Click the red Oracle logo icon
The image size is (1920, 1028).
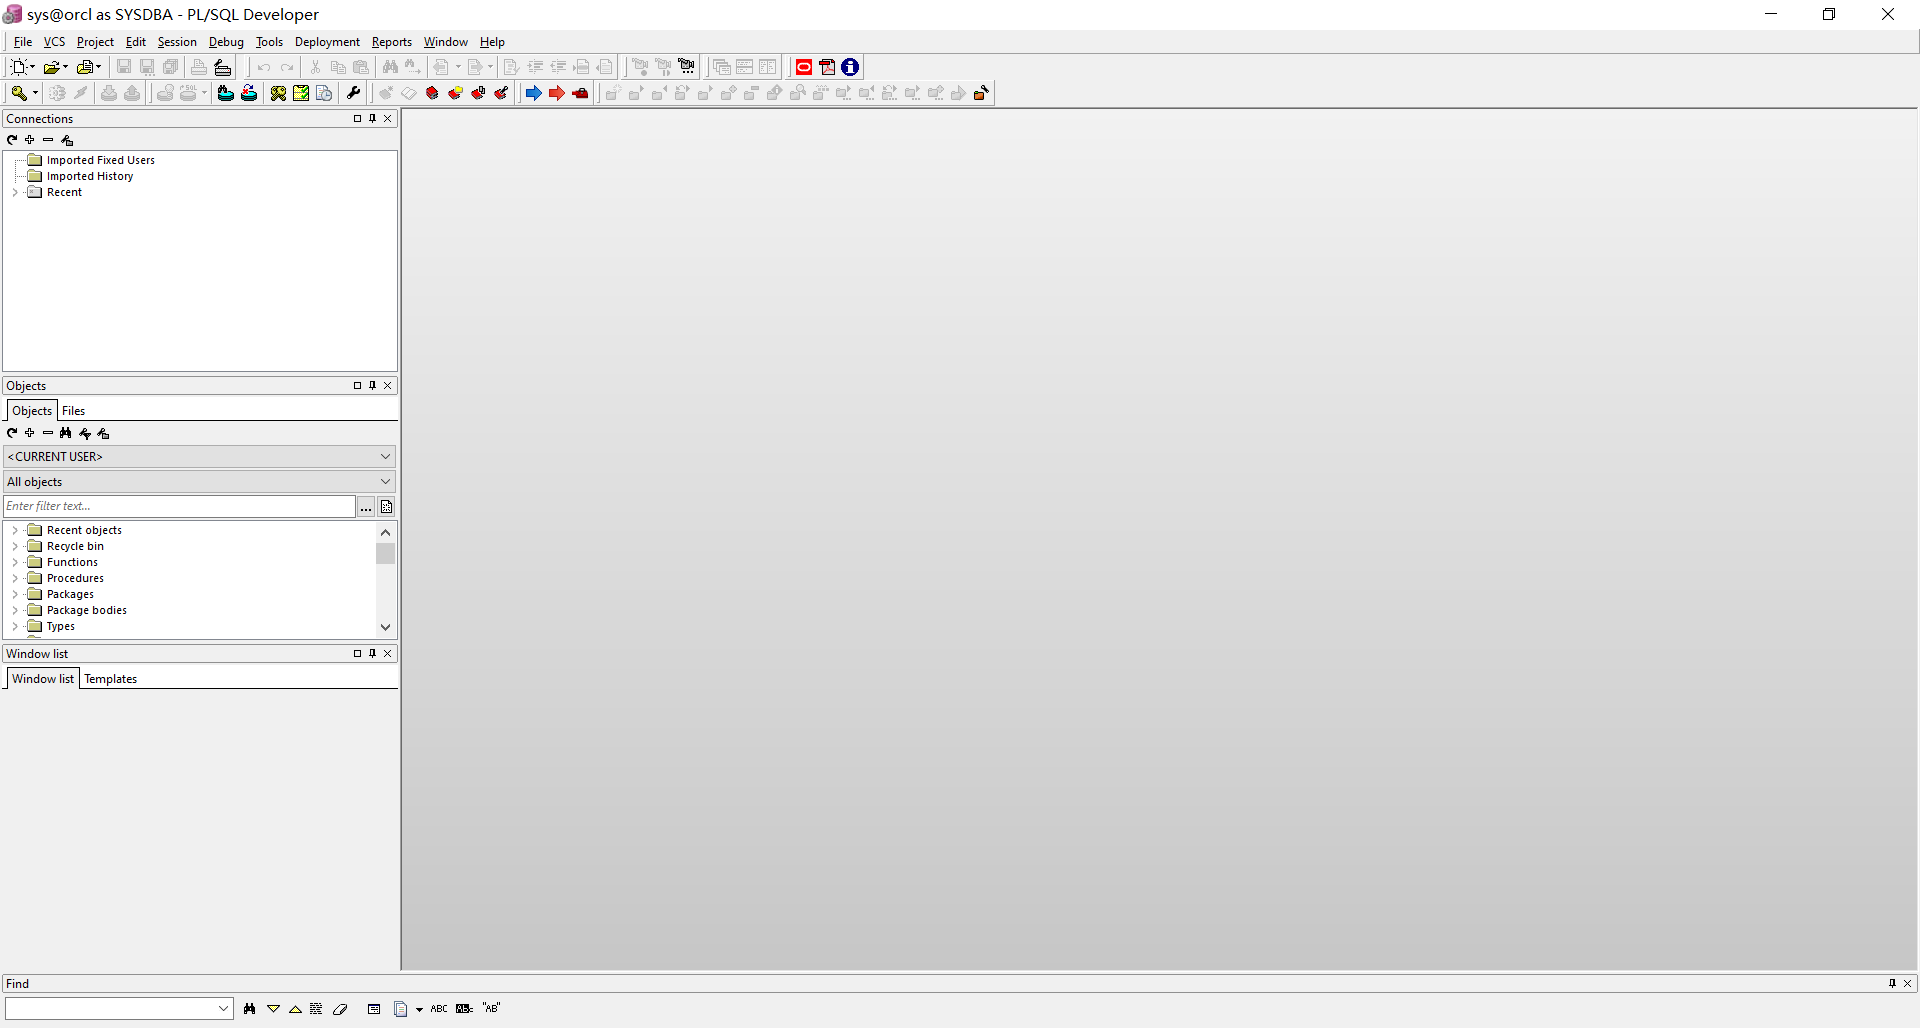(x=804, y=67)
